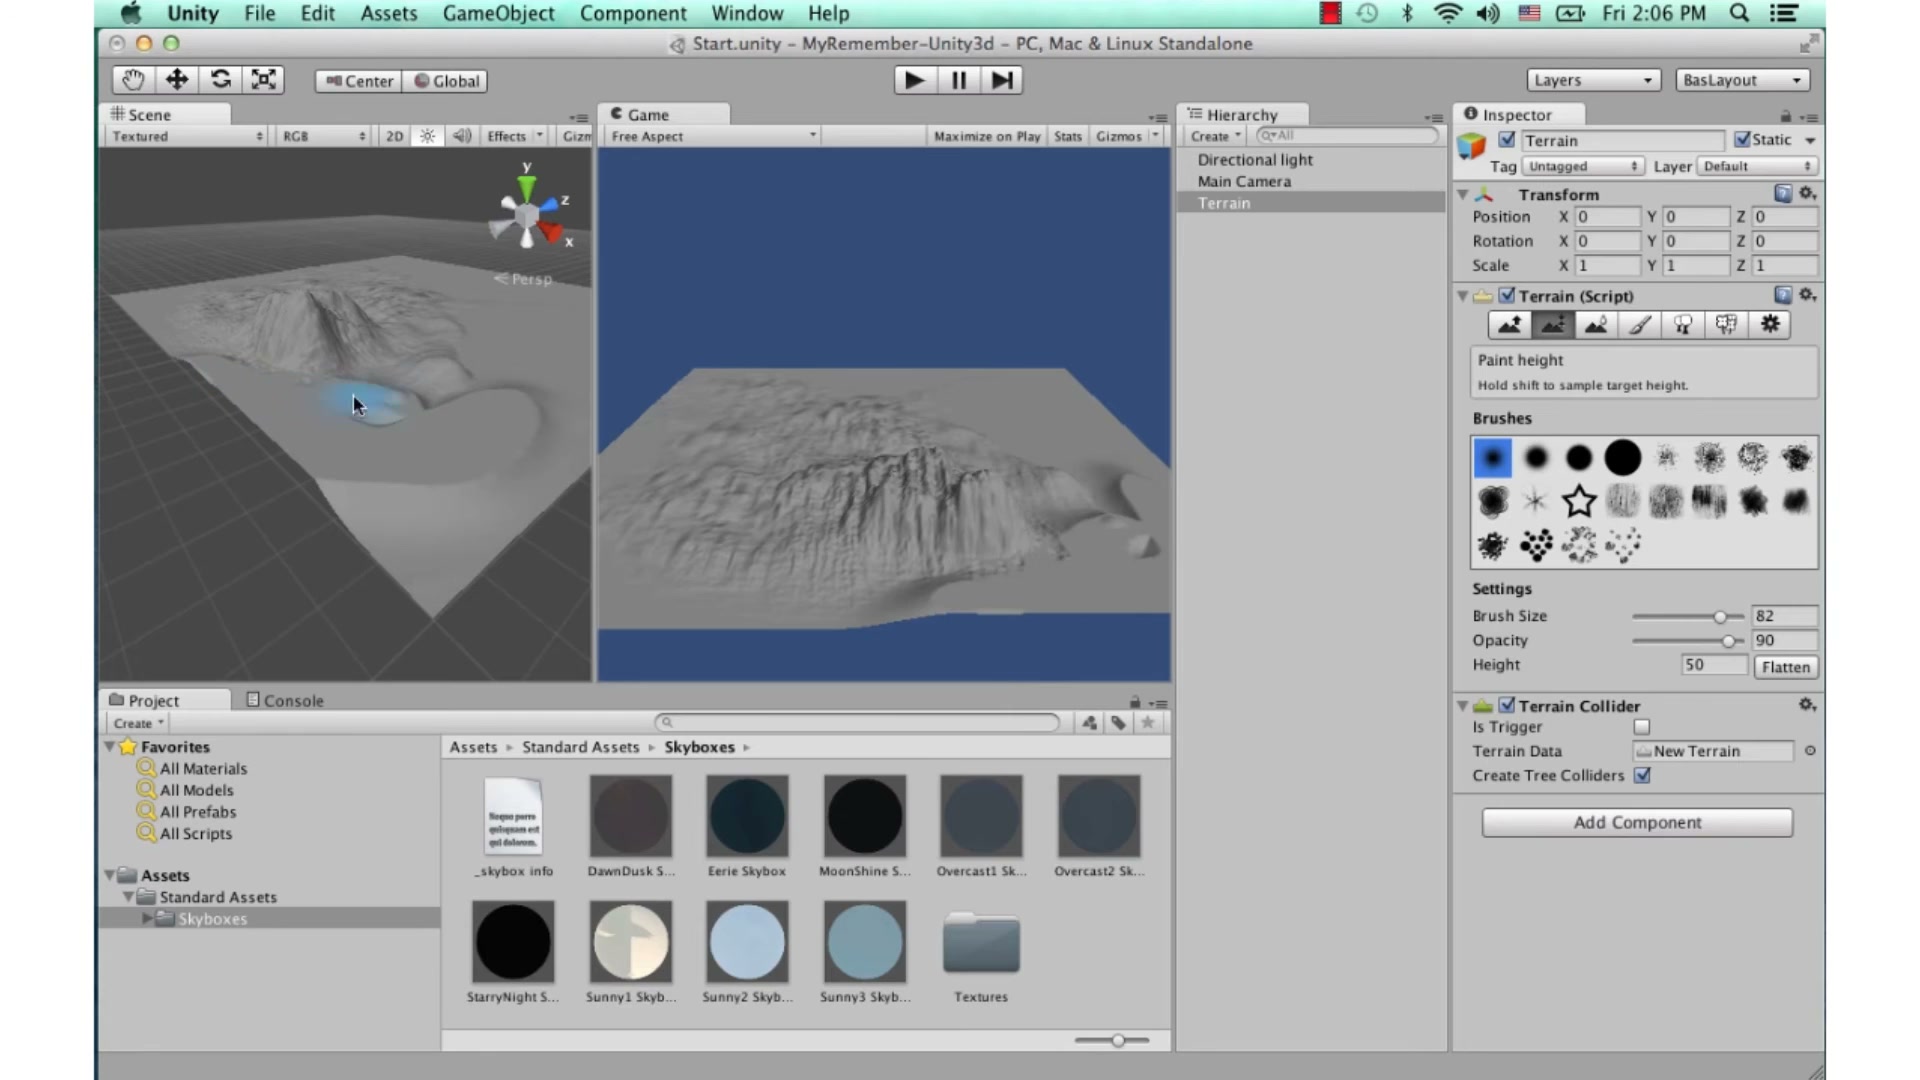1920x1080 pixels.
Task: Choose the star-shaped brush
Action: (1579, 501)
